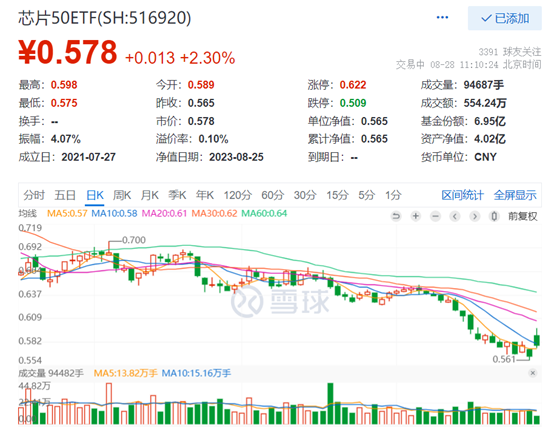Click the MA5:0.57 indicator label
The height and width of the screenshot is (427, 554).
67,213
